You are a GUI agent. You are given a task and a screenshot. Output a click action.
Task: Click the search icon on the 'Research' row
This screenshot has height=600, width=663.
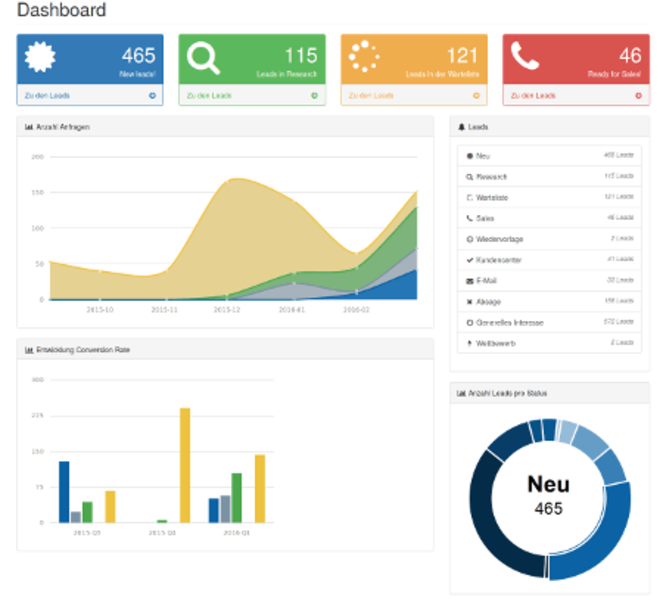coord(469,177)
